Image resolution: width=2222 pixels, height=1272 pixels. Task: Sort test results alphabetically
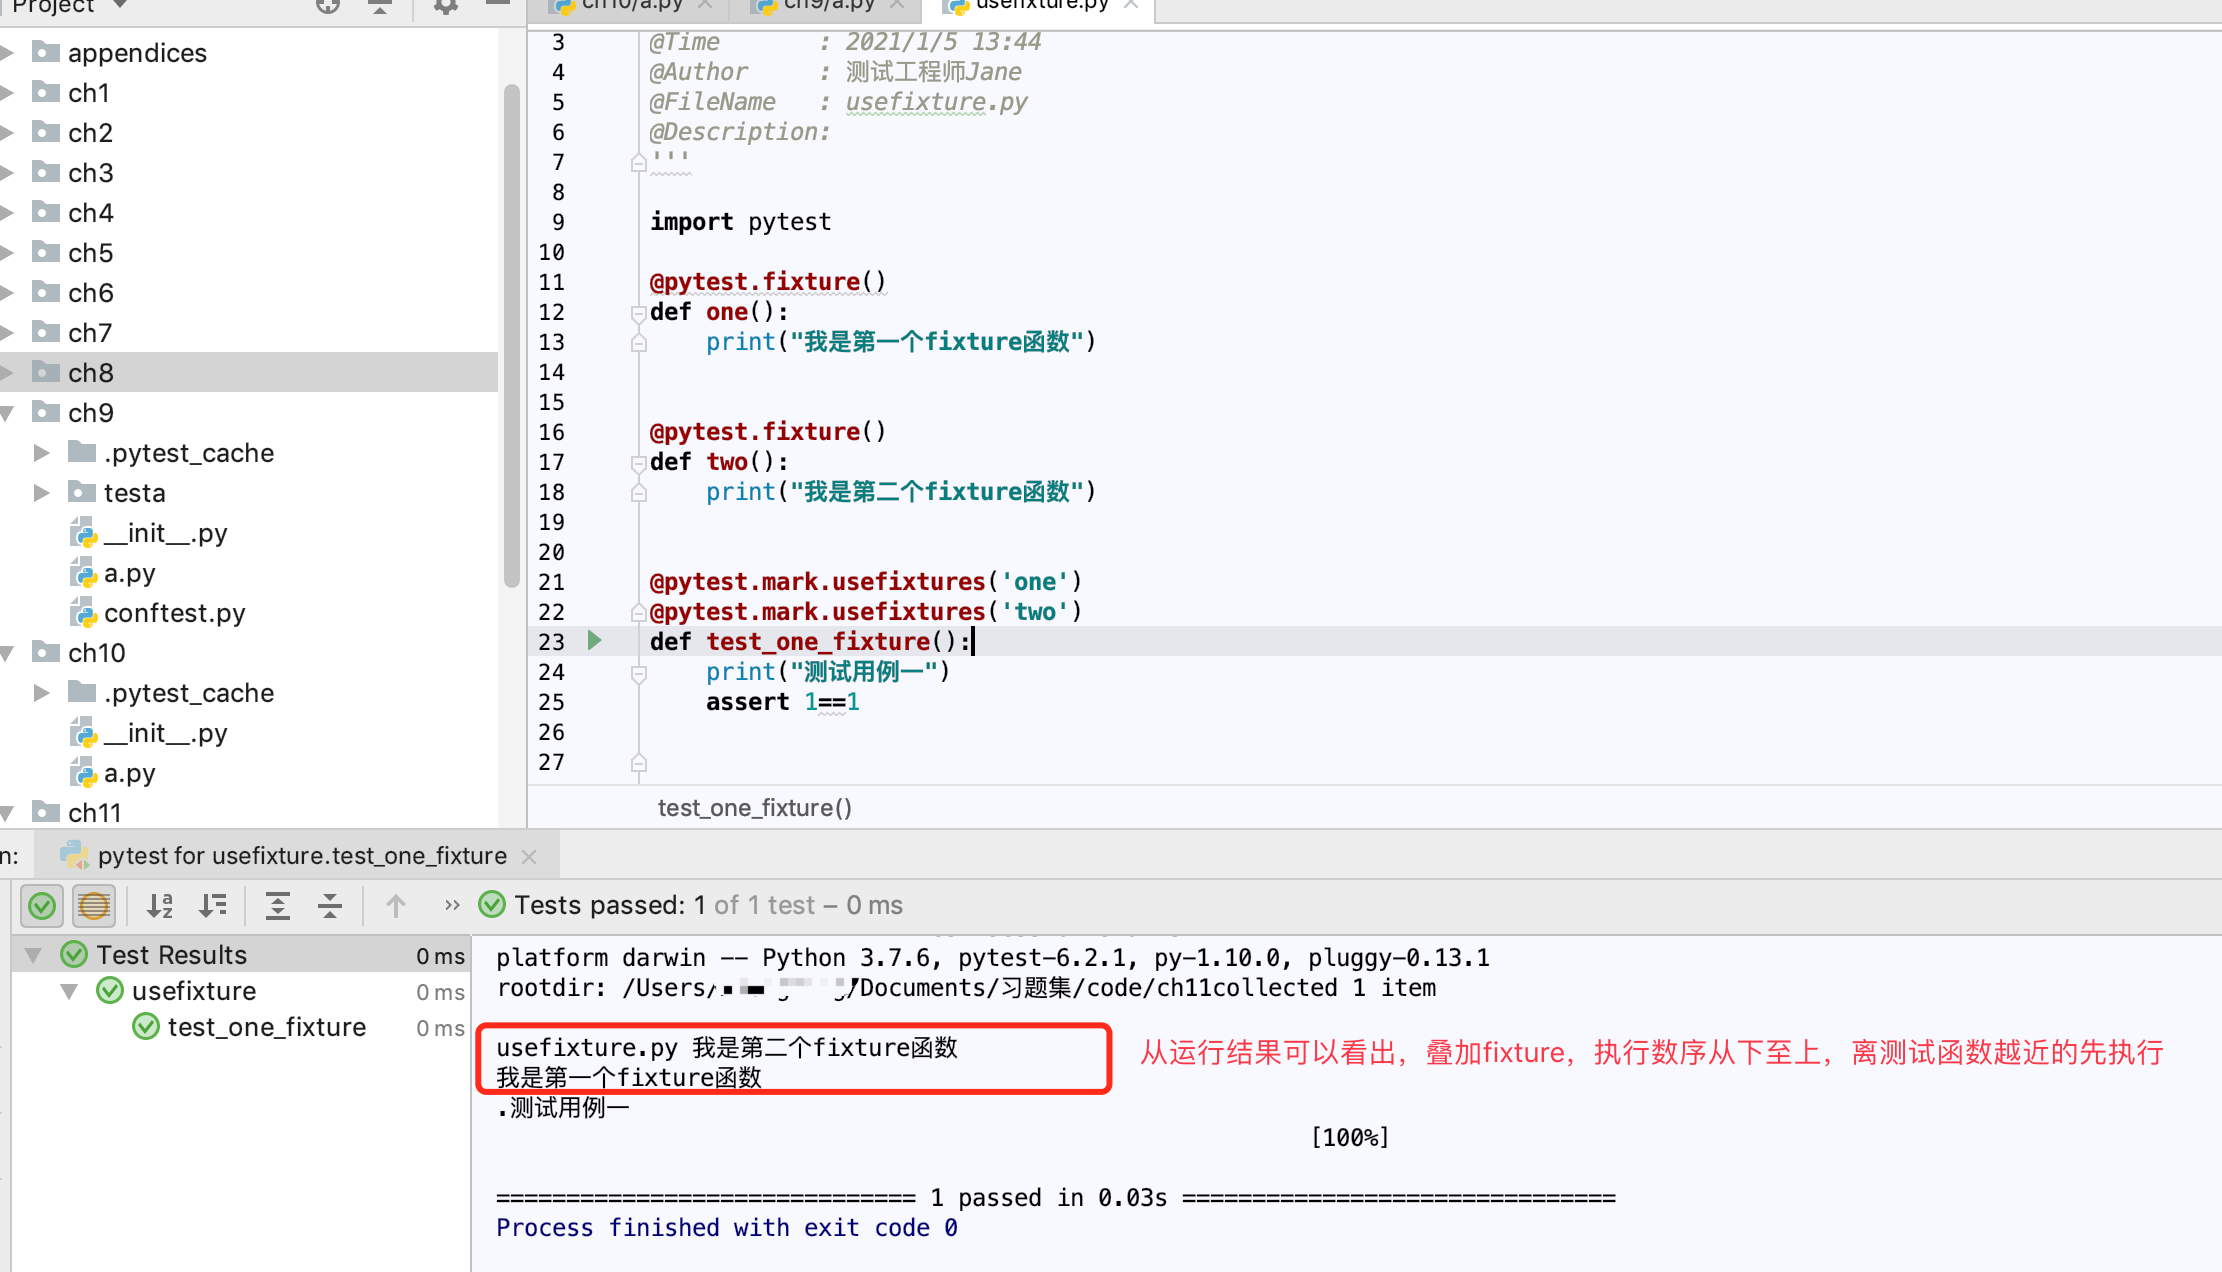click(x=160, y=905)
